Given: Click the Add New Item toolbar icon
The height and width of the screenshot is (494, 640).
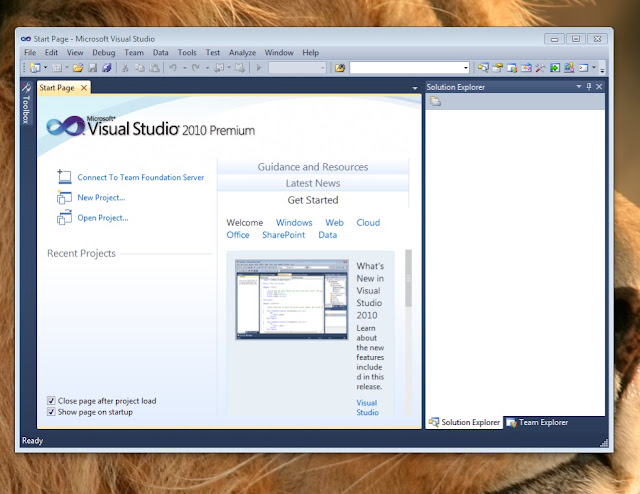Looking at the screenshot, I should coord(57,68).
